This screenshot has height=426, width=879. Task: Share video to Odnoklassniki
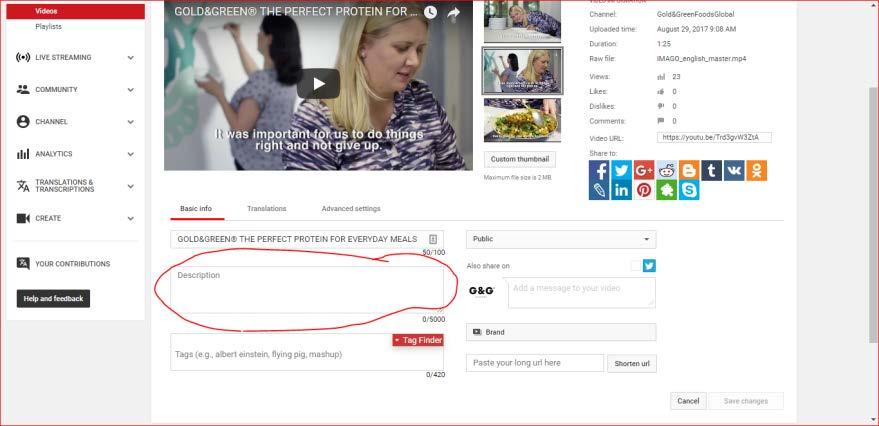click(756, 170)
